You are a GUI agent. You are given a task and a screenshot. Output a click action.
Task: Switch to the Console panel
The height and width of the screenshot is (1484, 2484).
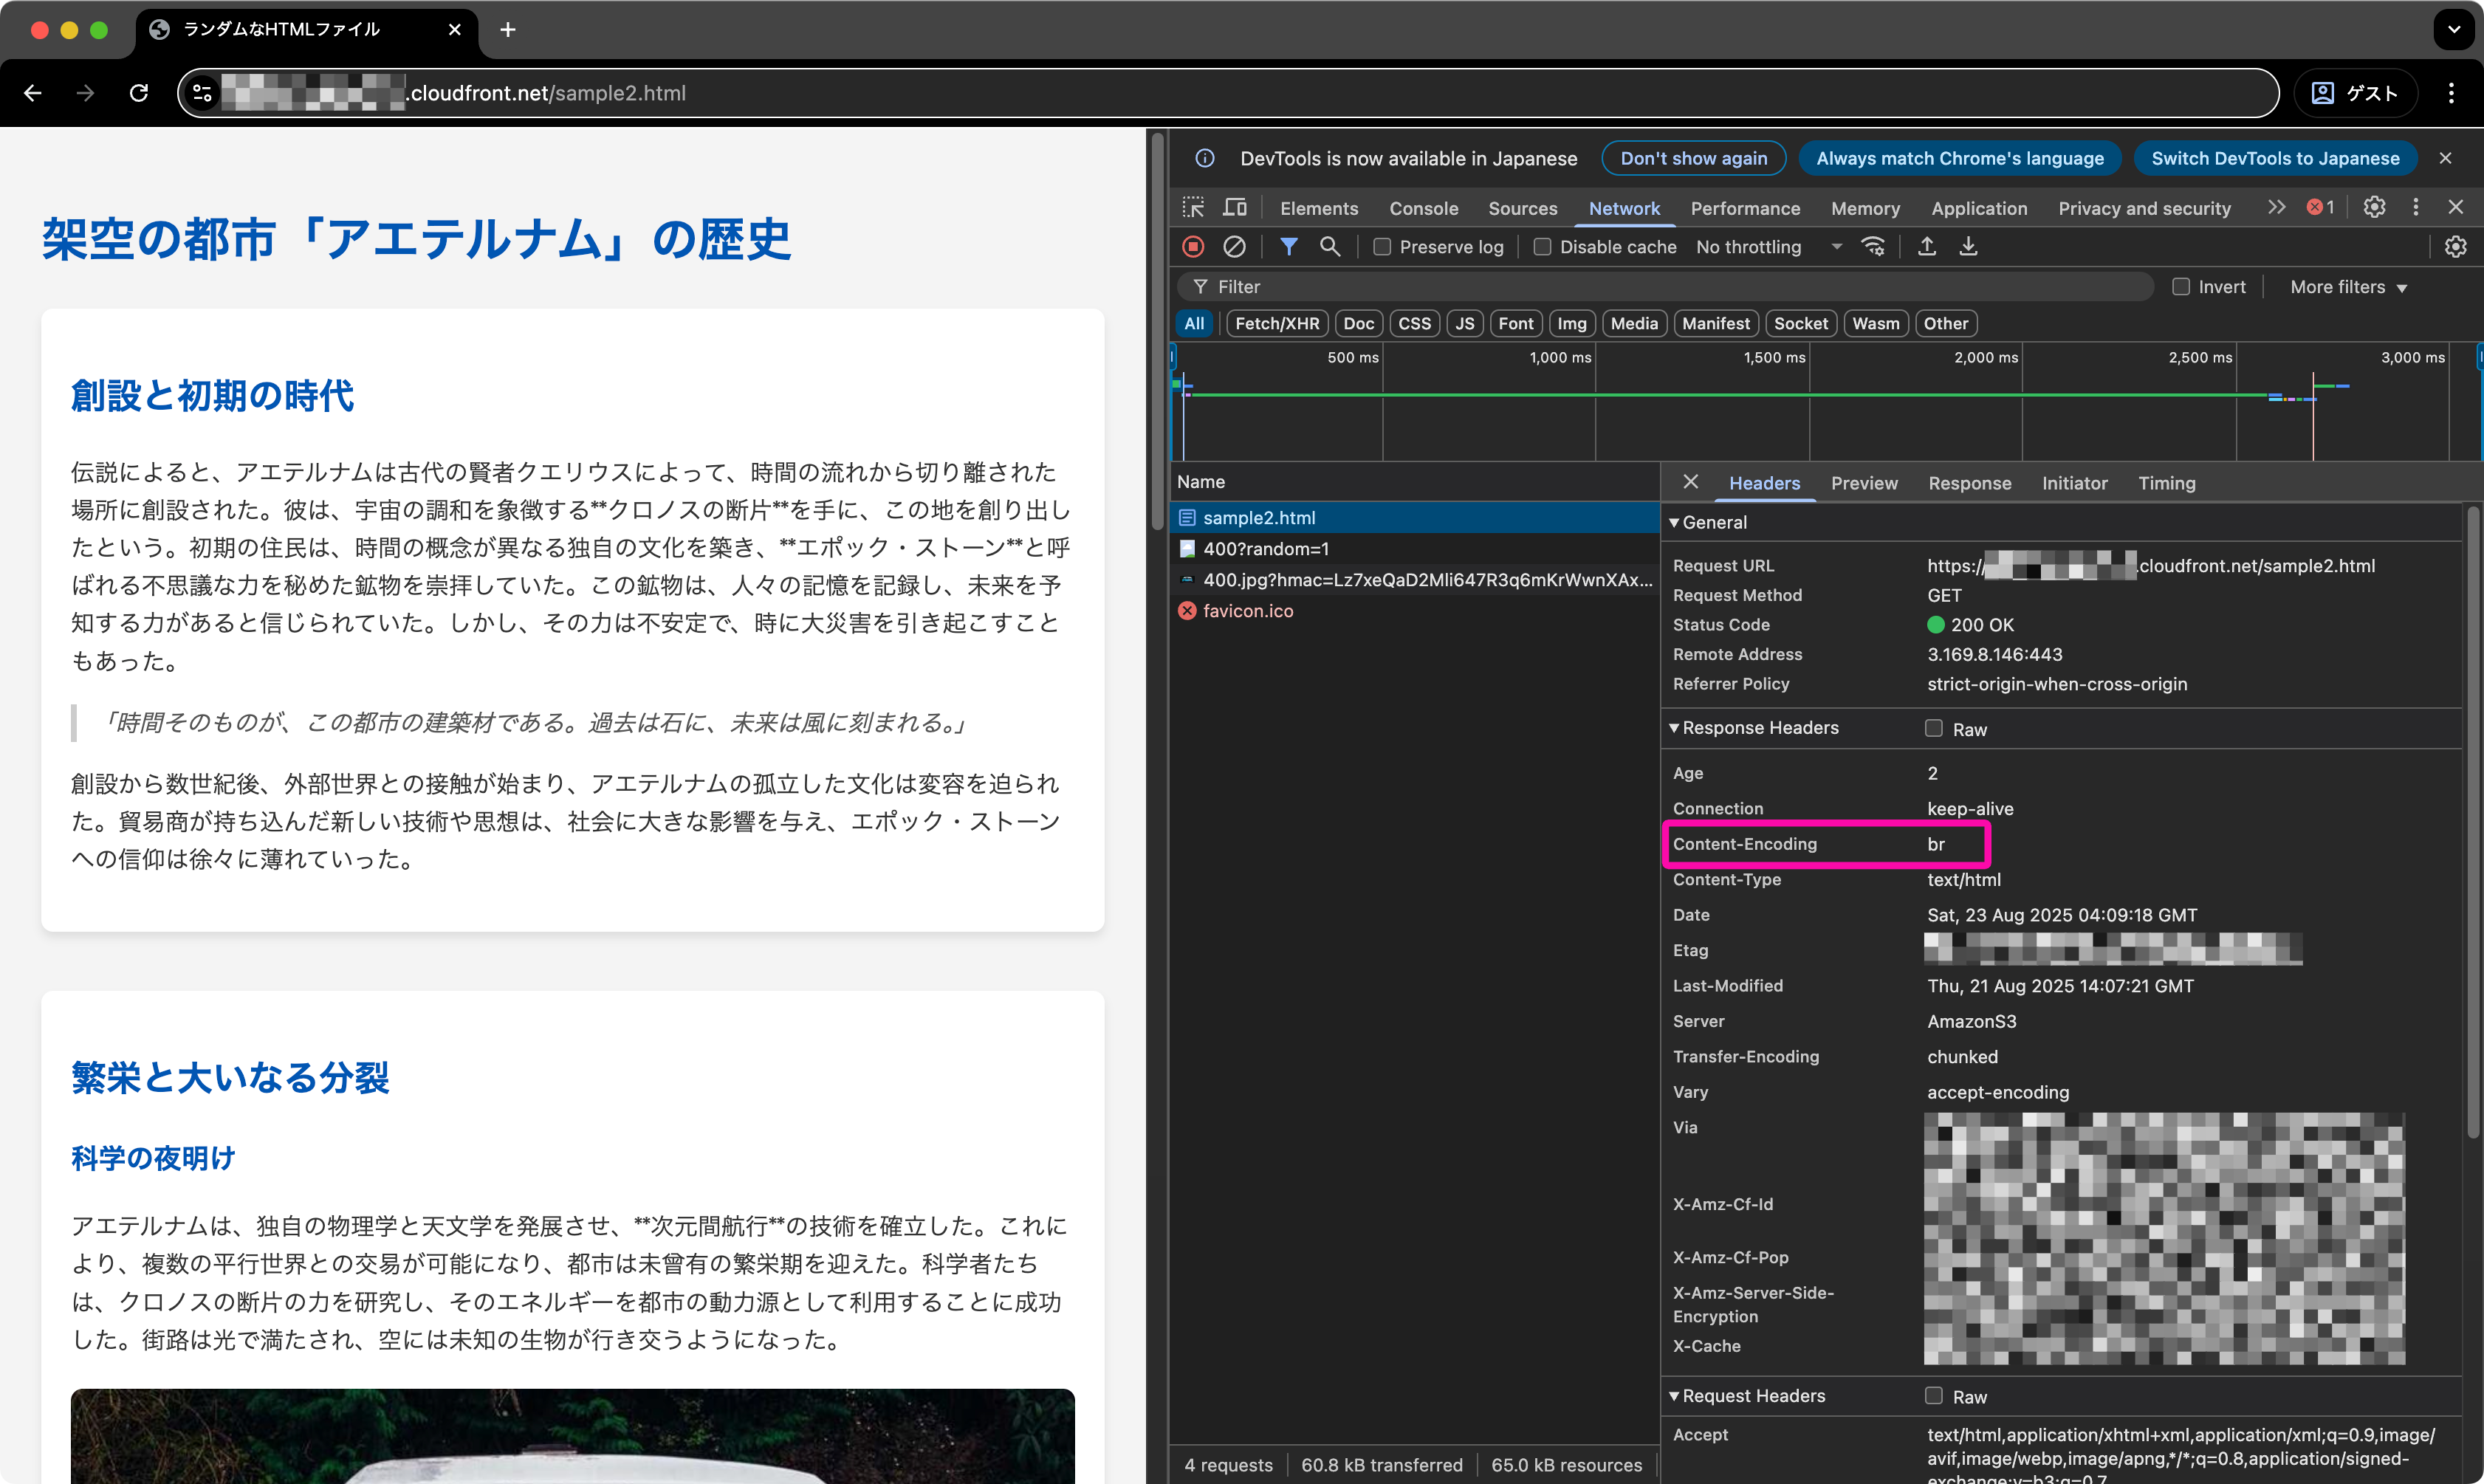click(1423, 208)
